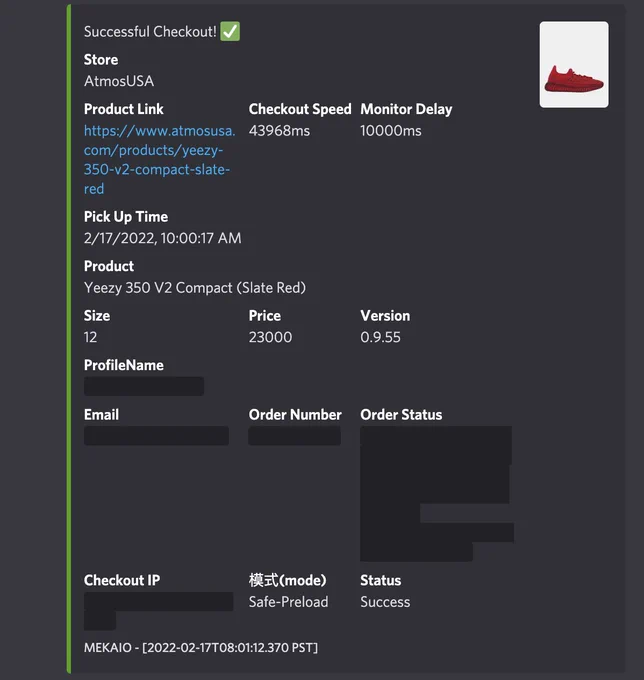This screenshot has height=680, width=644.
Task: Click the checkout speed value '43968ms'
Action: tap(279, 131)
